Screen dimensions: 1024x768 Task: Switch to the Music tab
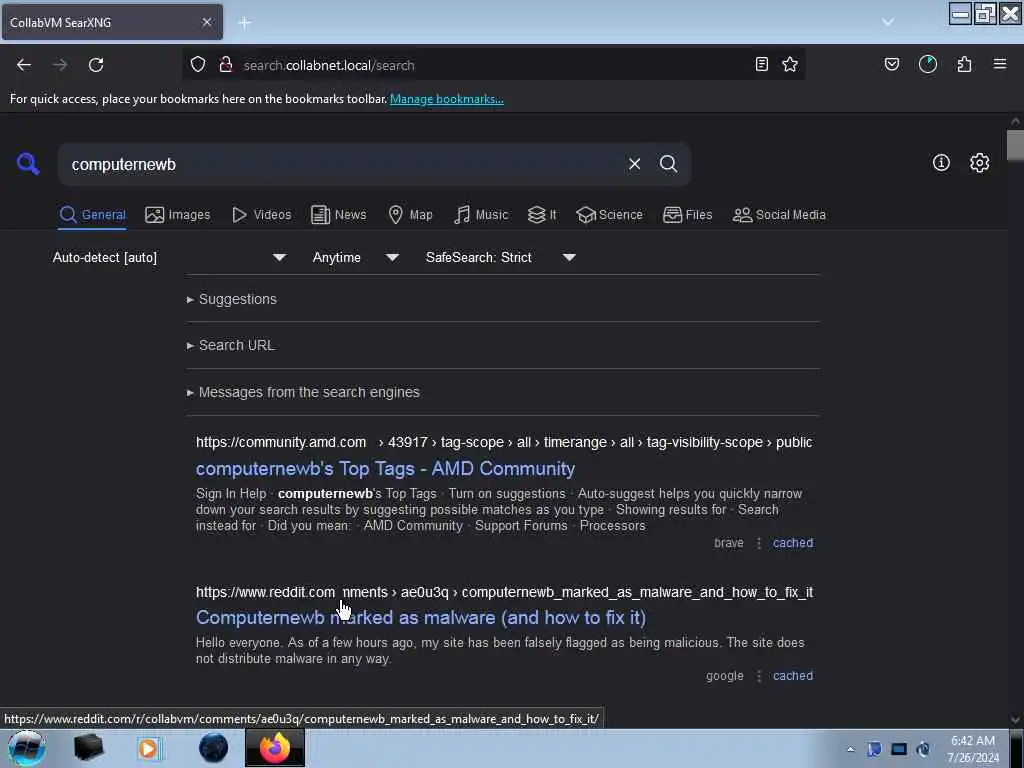[x=481, y=215]
